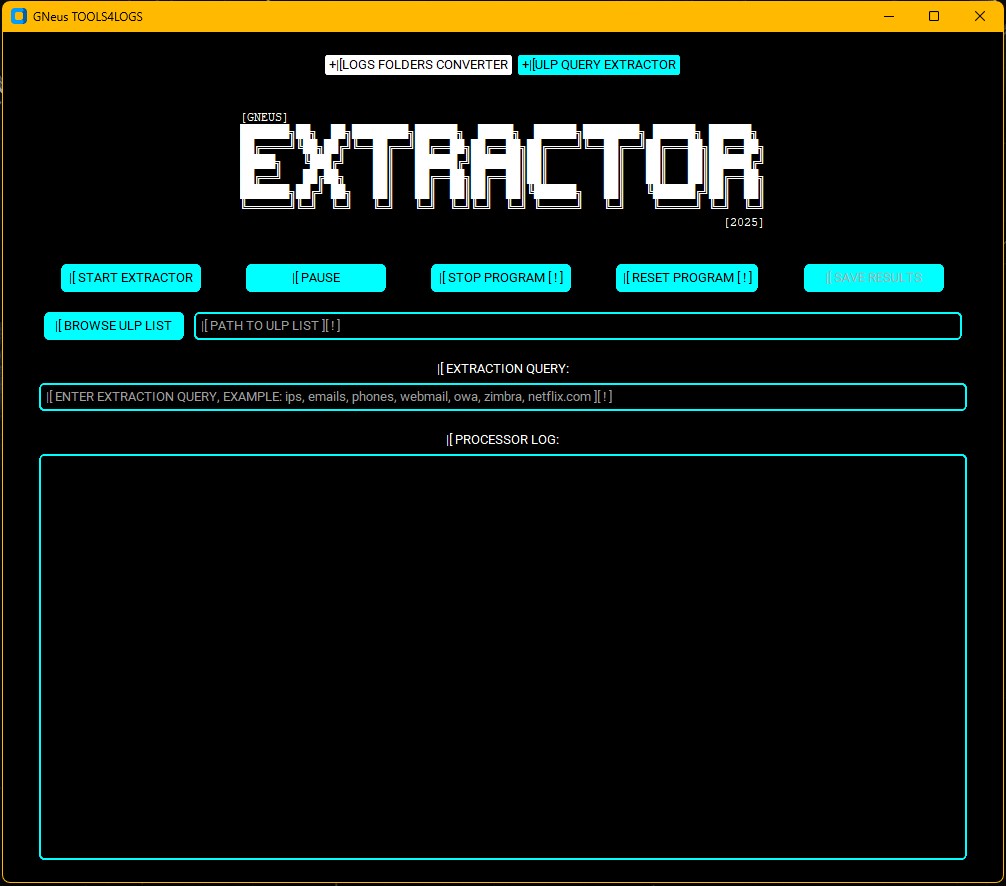Viewport: 1006px width, 886px height.
Task: Click the SAVE RESULTS button
Action: click(x=874, y=278)
